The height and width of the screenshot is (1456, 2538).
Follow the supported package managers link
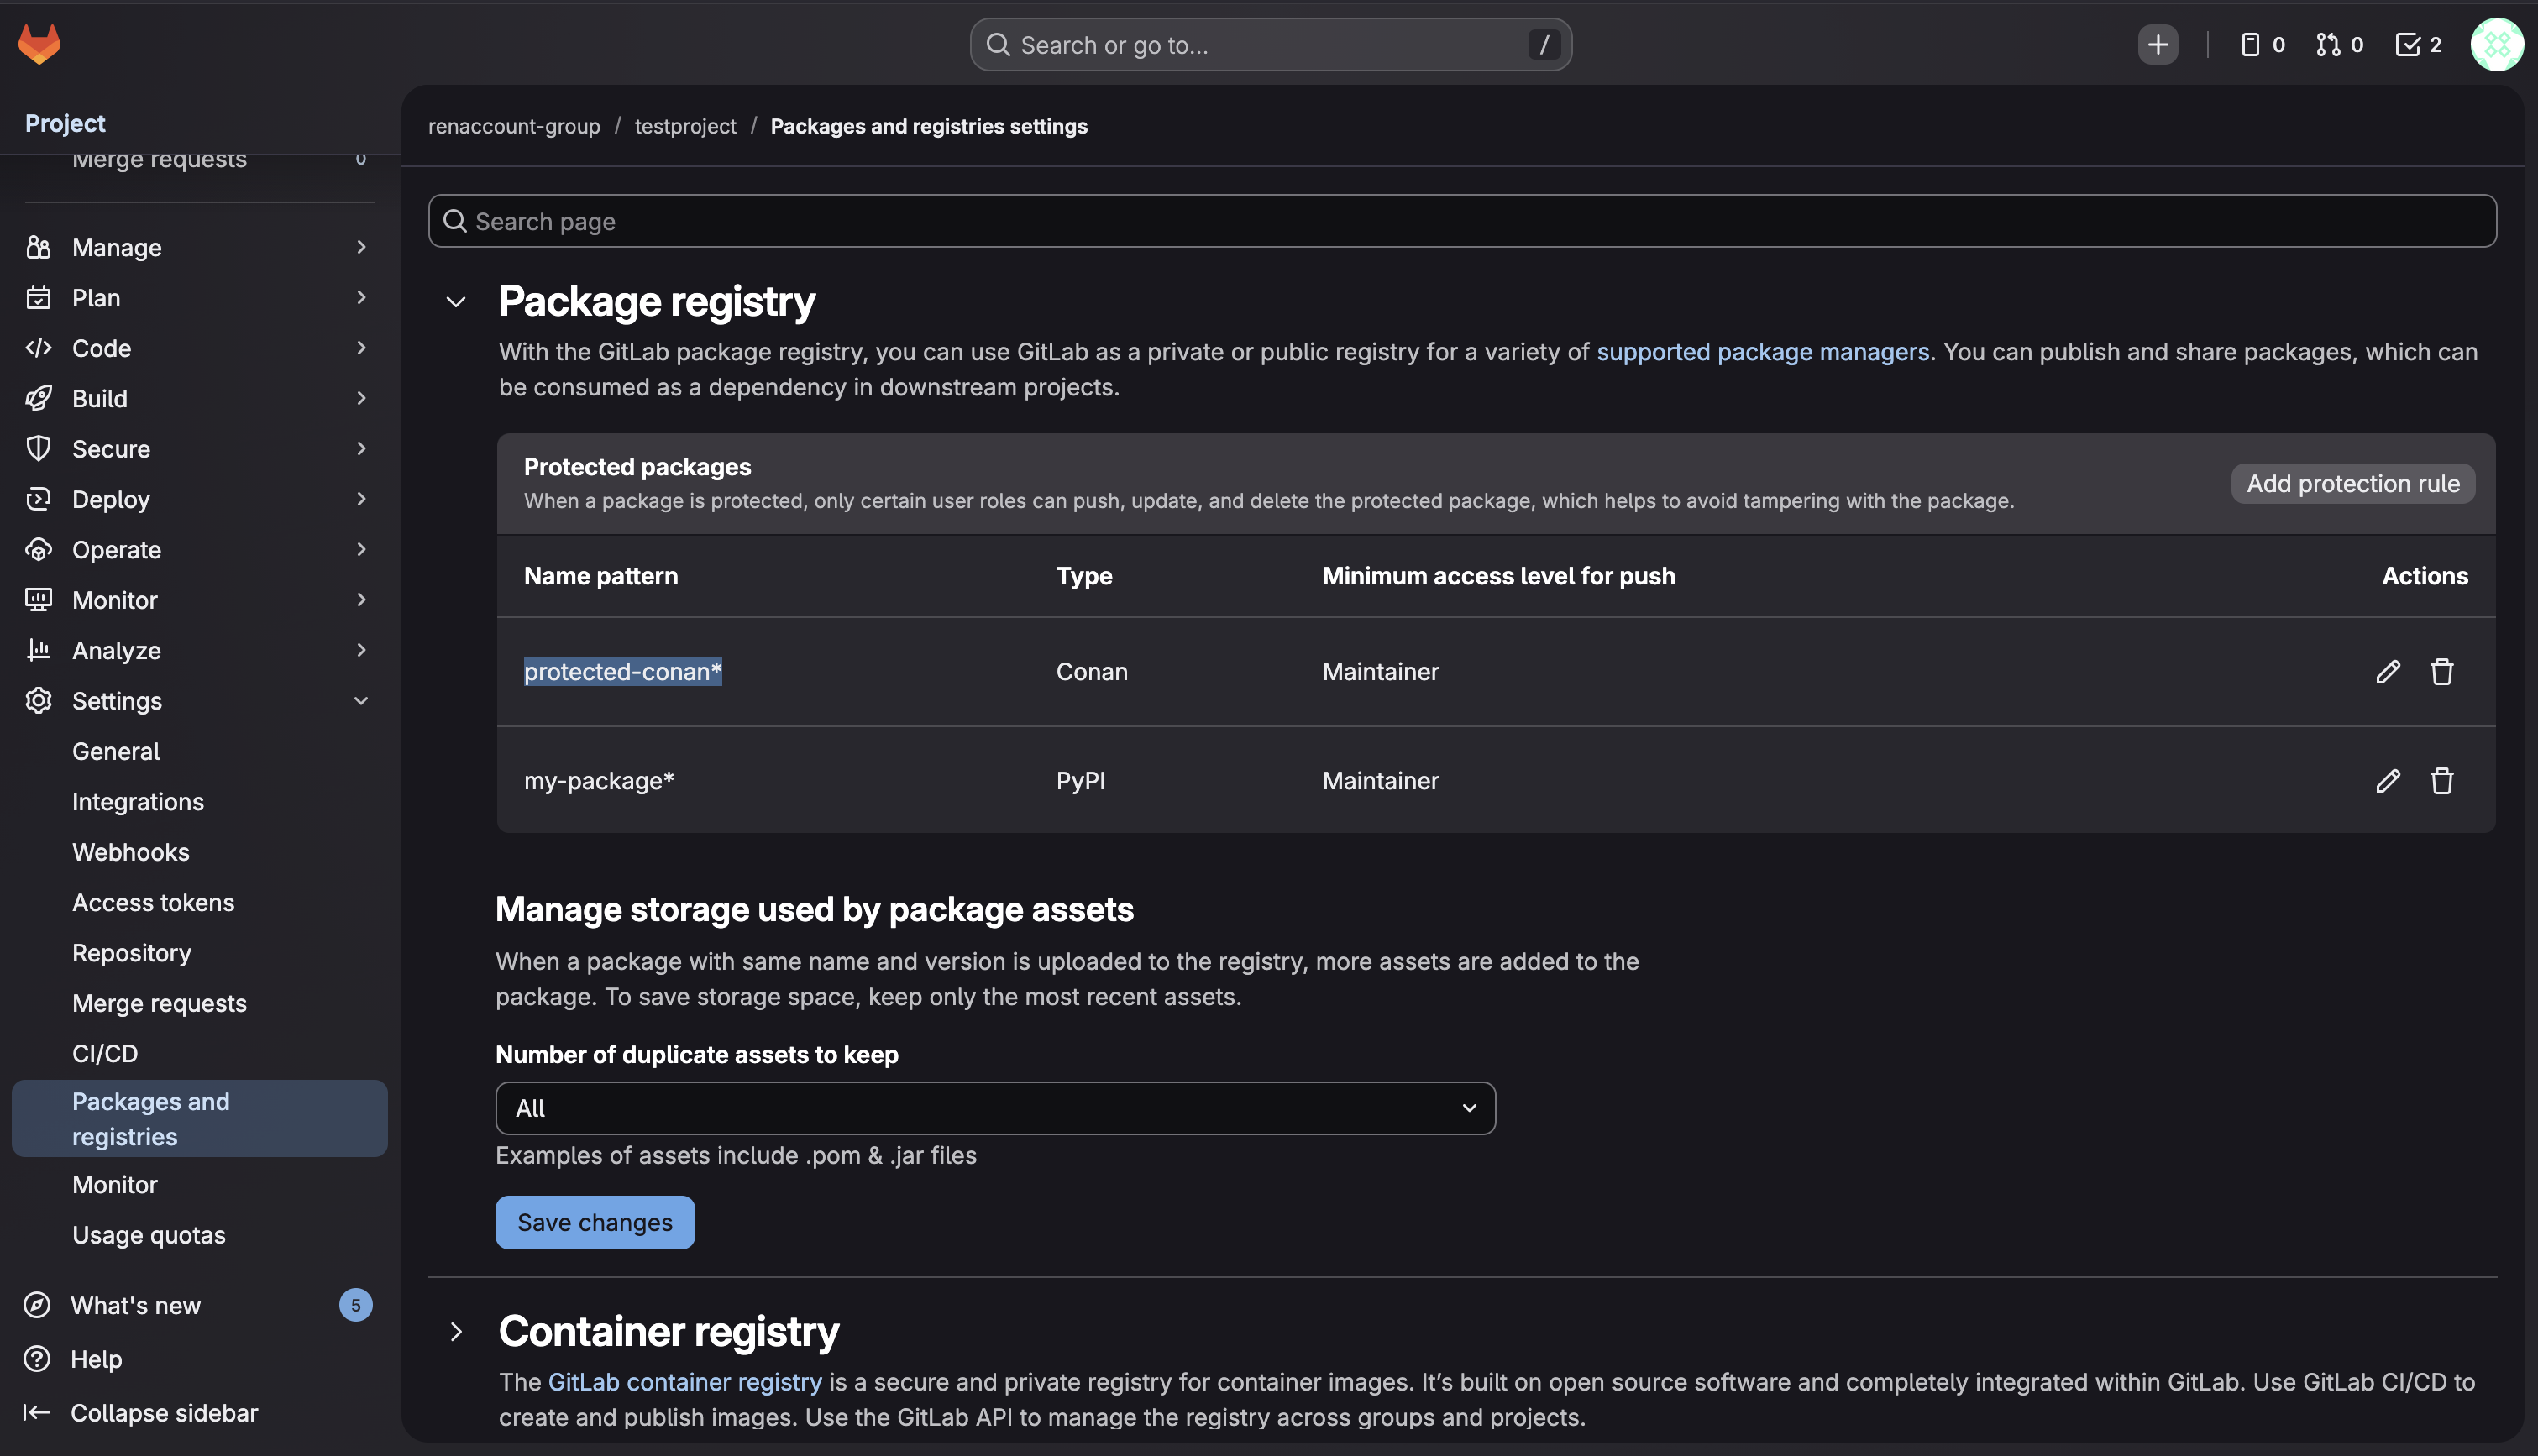[x=1762, y=352]
